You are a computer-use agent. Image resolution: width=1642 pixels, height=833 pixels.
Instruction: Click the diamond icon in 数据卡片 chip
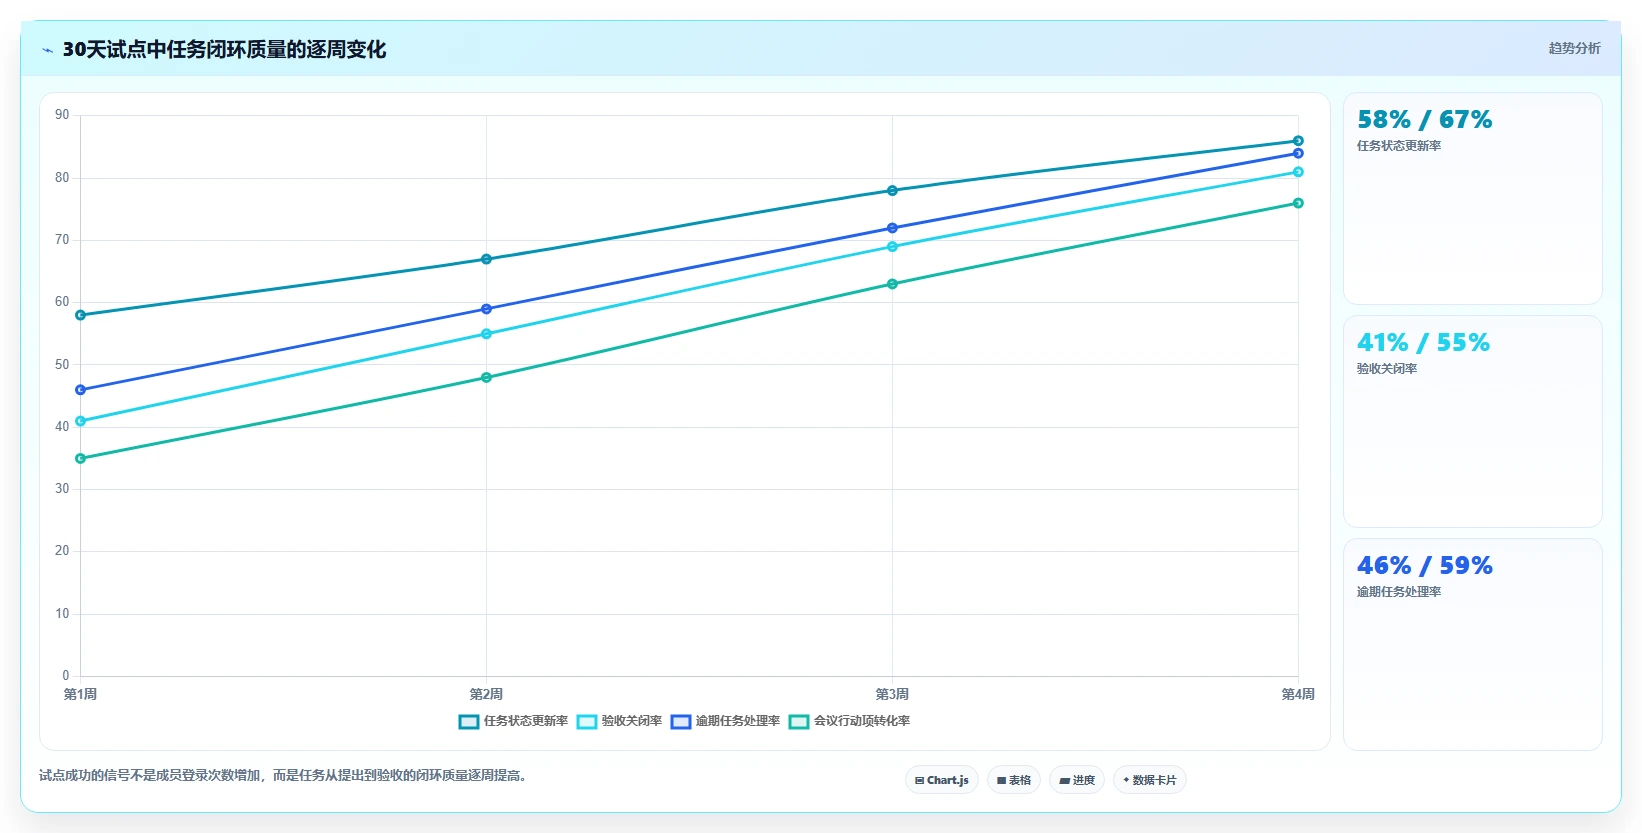pos(1126,780)
